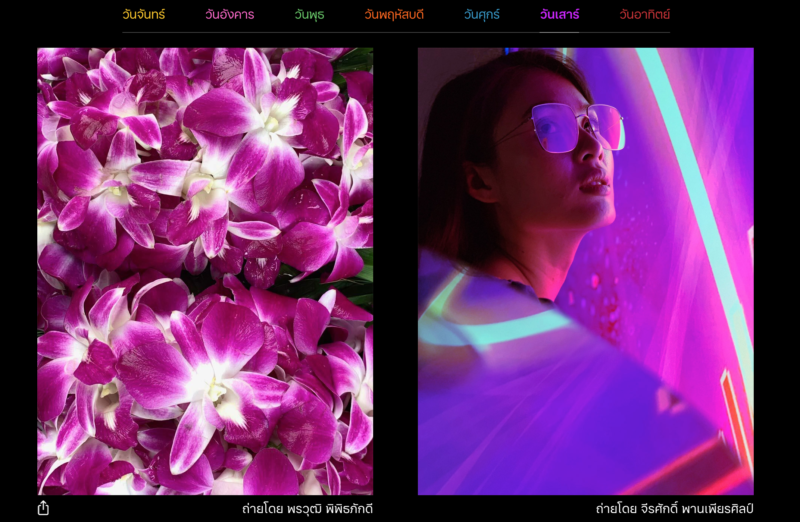
Task: Click the red neon bar in portrait corner
Action: tap(735, 410)
